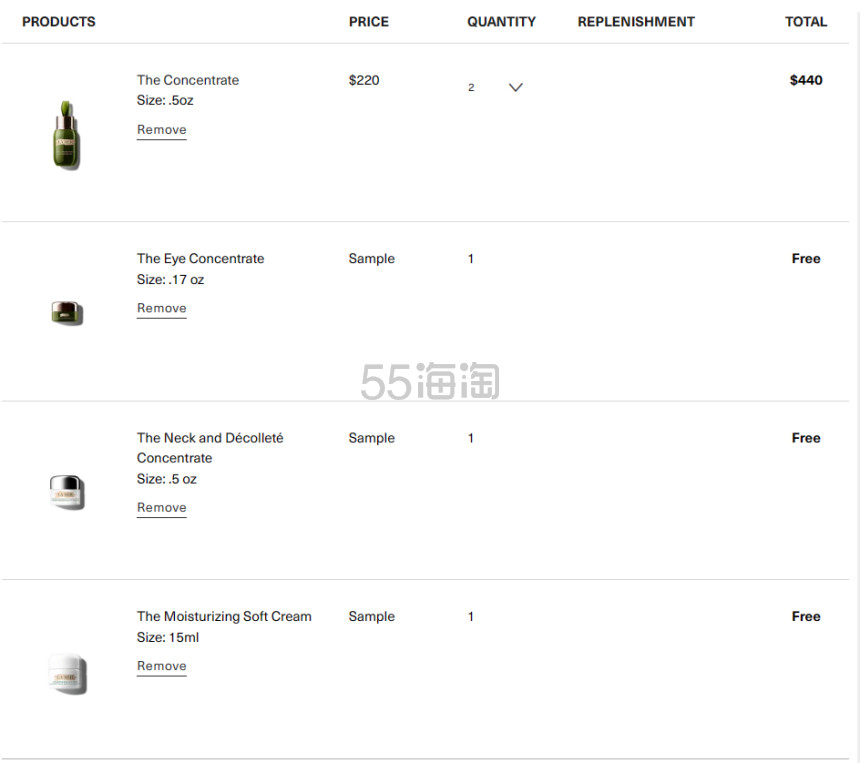Remove The Moisturizing Soft Cream sample
The width and height of the screenshot is (860, 763).
click(x=162, y=666)
